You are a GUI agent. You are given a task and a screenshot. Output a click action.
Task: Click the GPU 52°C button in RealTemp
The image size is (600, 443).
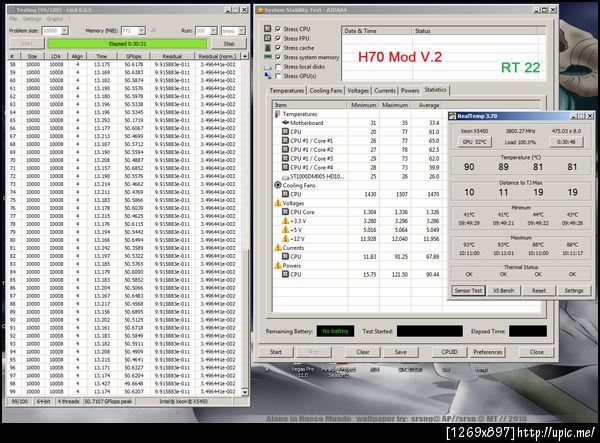click(474, 142)
